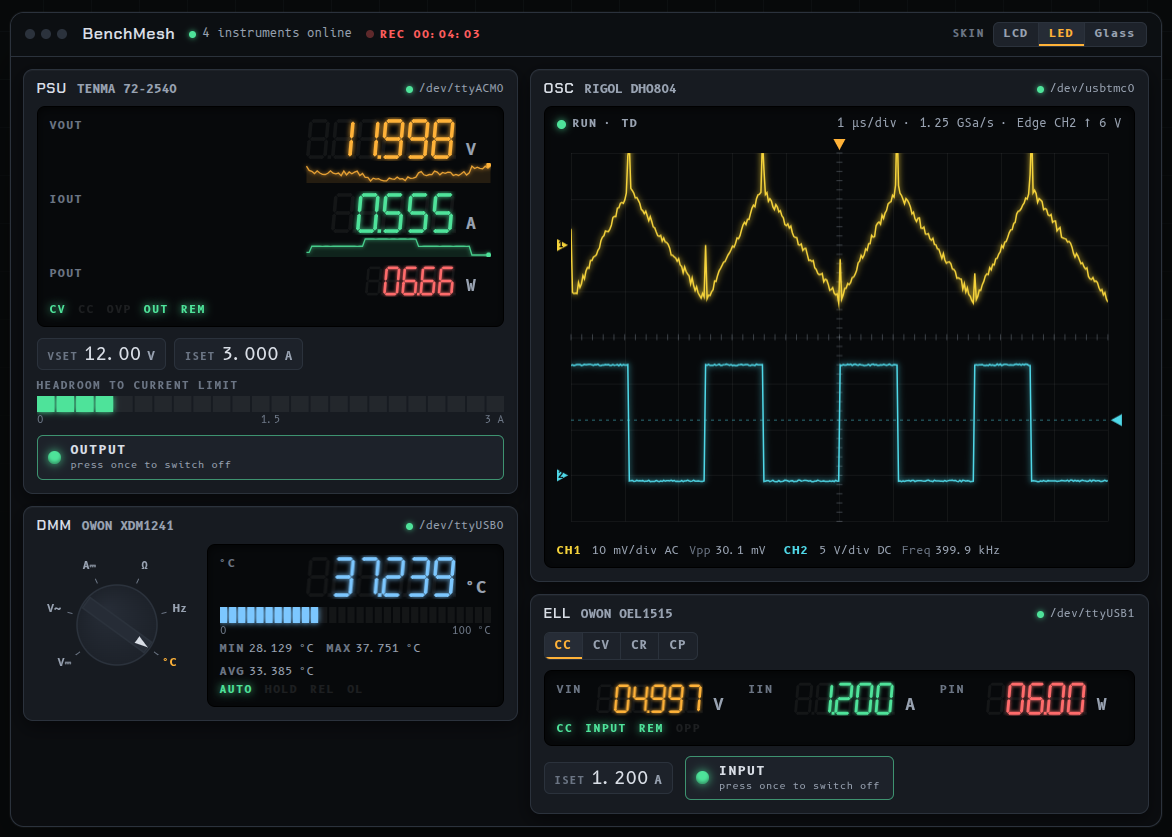Viewport: 1172px width, 837px height.
Task: Select CC mode on the electronic load
Action: pos(563,645)
